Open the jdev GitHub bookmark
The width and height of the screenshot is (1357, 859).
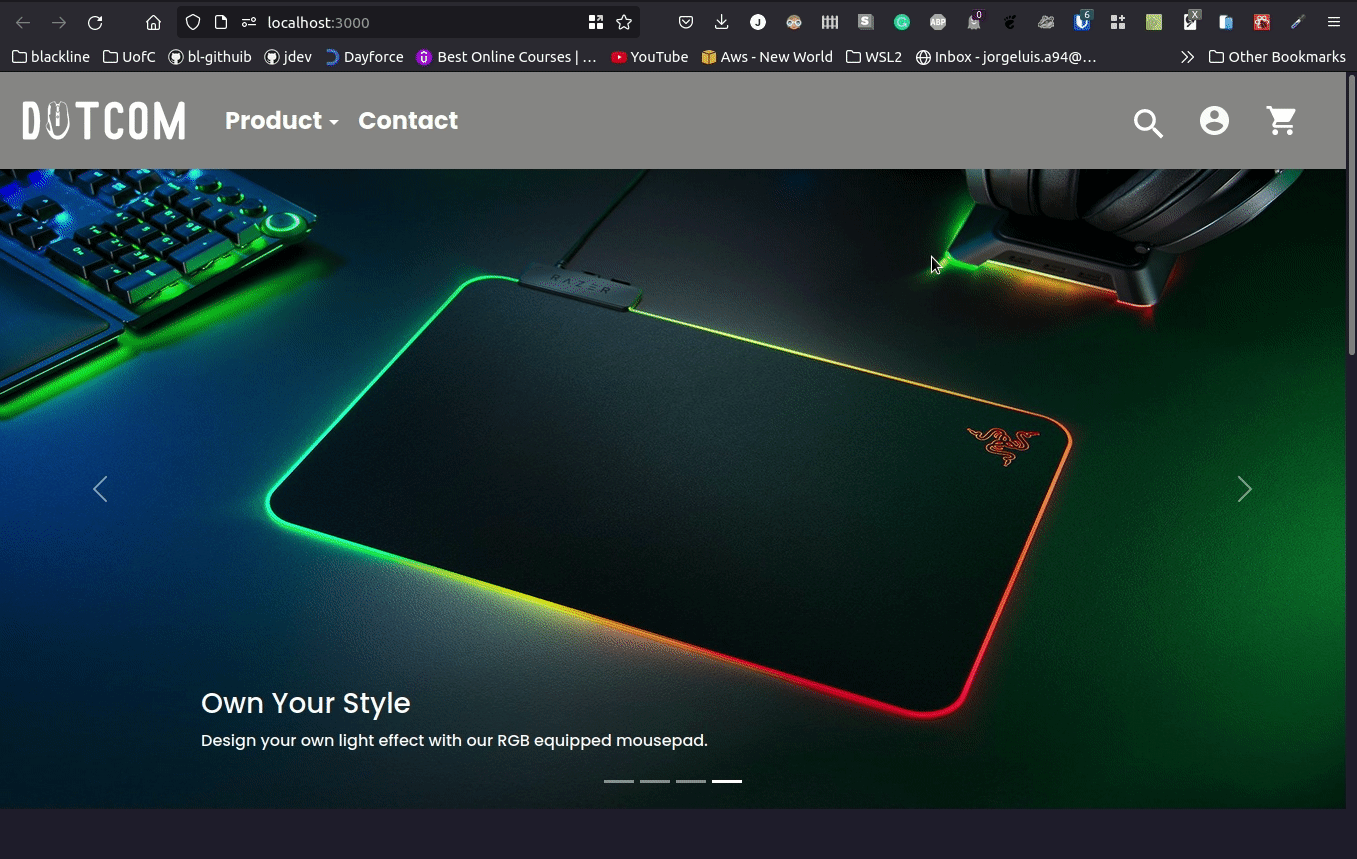click(x=288, y=57)
